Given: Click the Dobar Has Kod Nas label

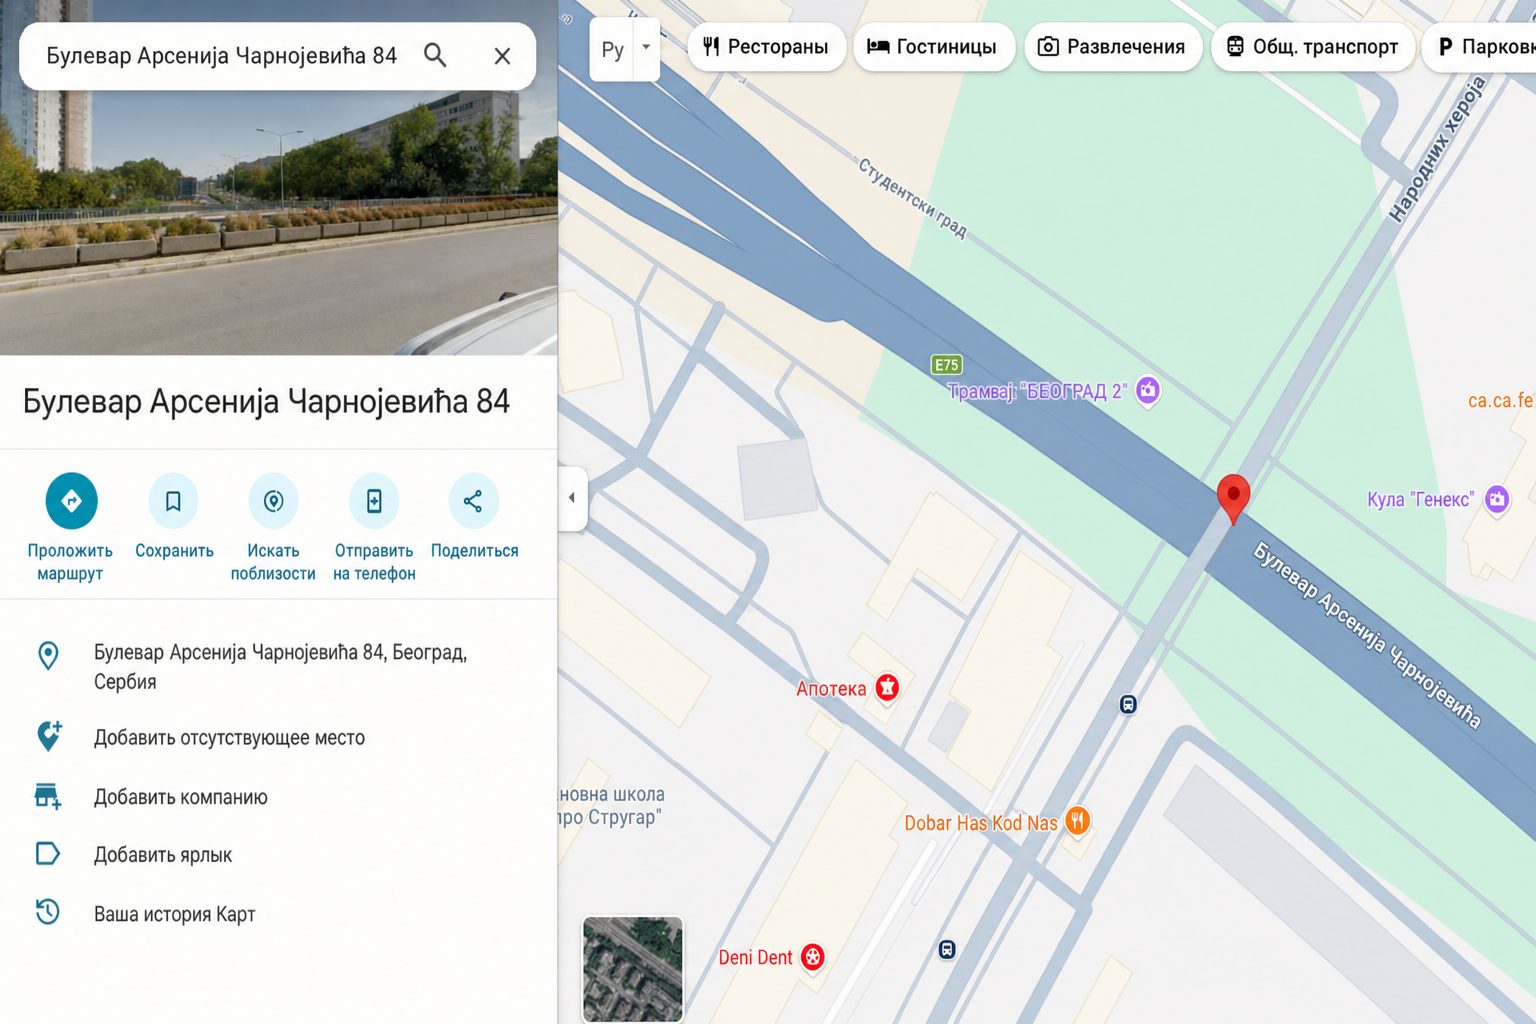Looking at the screenshot, I should [x=981, y=823].
